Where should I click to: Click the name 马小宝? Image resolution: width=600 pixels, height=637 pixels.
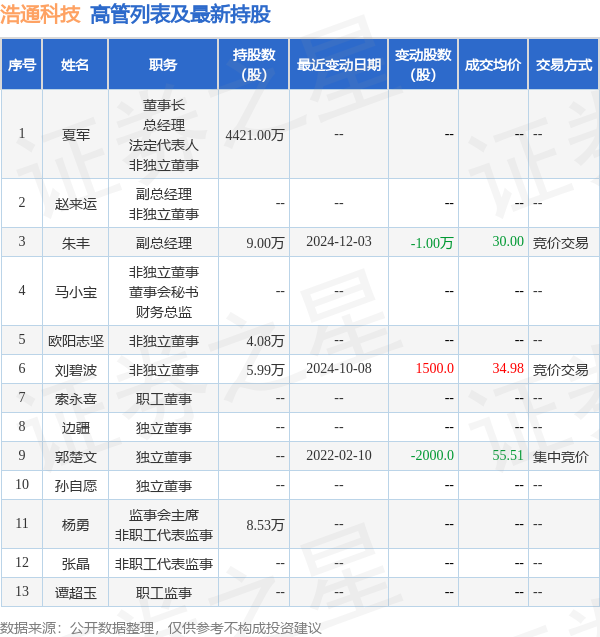76,292
